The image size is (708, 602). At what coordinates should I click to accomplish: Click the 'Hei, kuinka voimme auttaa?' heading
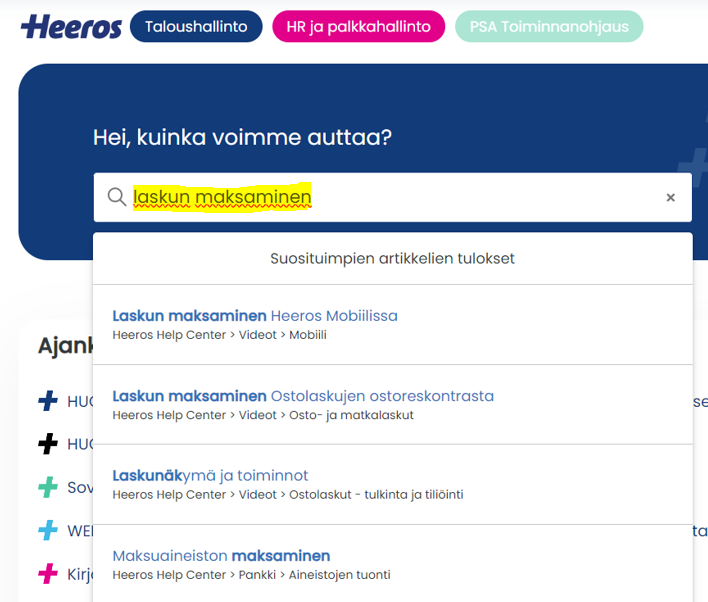[x=242, y=137]
